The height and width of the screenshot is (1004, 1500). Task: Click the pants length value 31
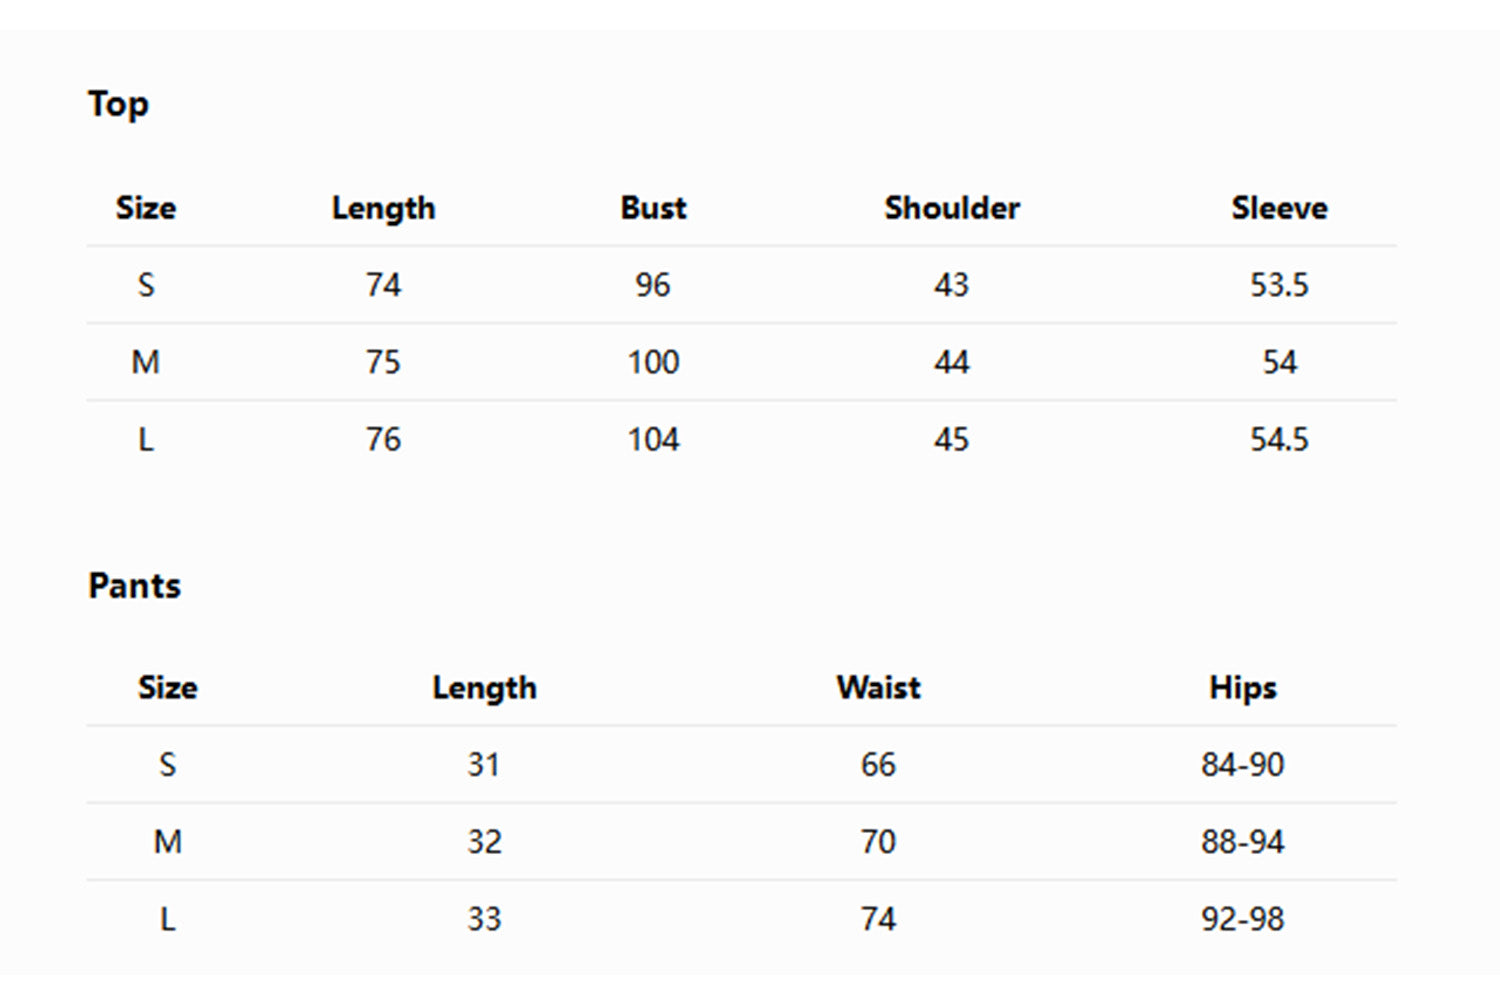484,765
